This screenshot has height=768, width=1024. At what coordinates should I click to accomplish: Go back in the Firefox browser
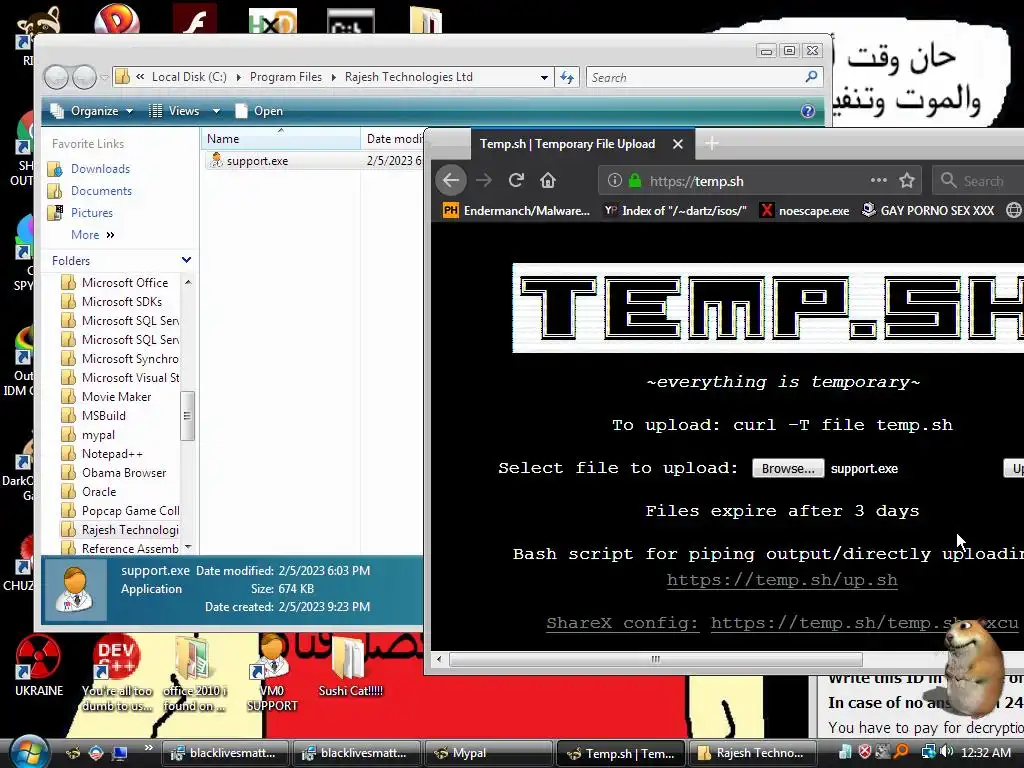pyautogui.click(x=451, y=180)
